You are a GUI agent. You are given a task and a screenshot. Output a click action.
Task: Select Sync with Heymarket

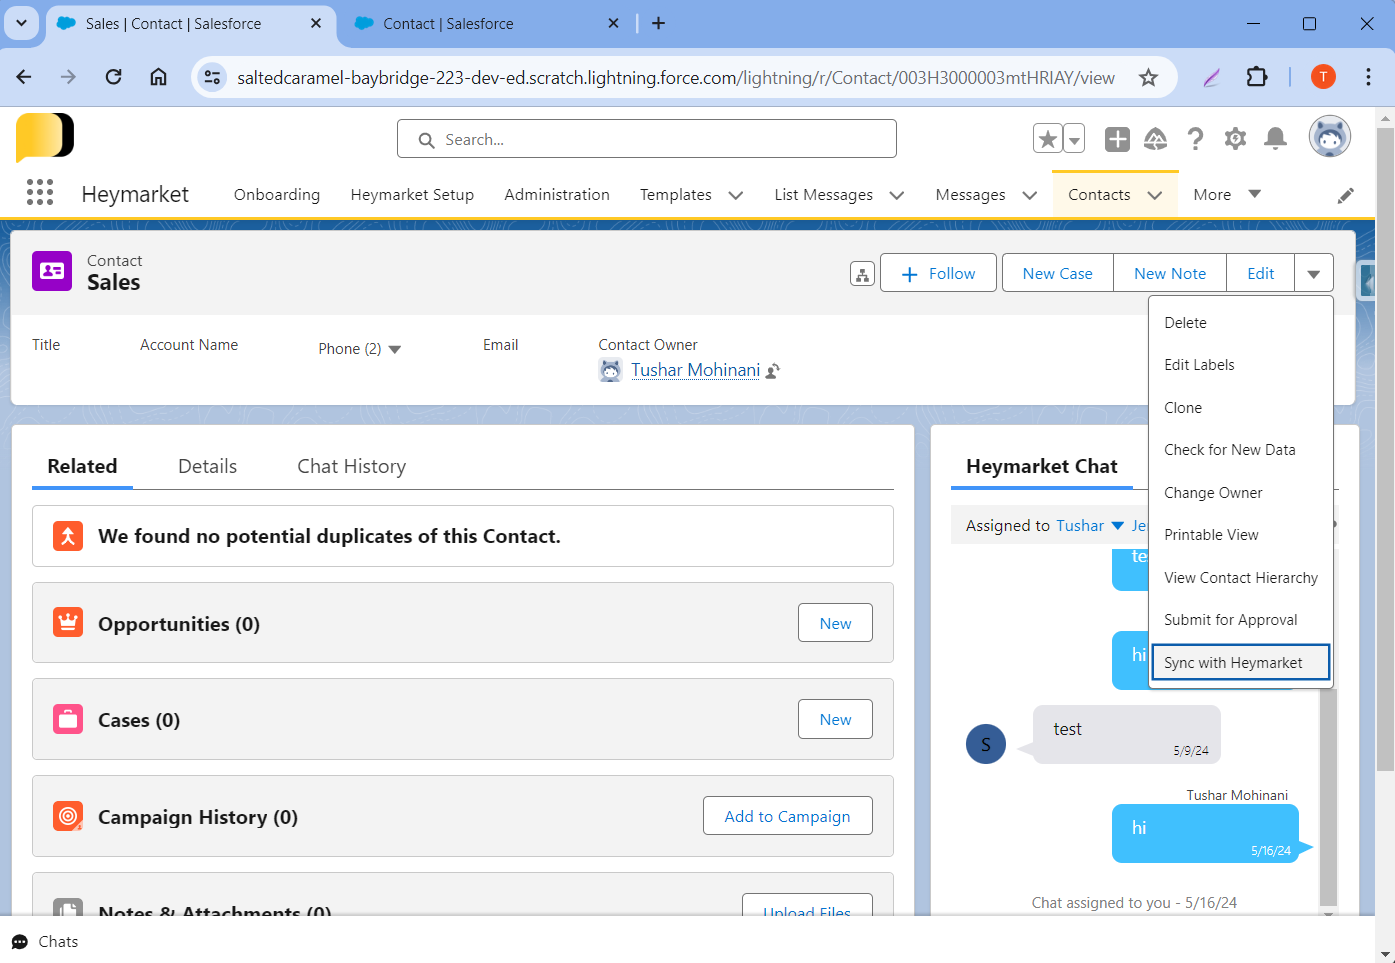click(x=1240, y=662)
